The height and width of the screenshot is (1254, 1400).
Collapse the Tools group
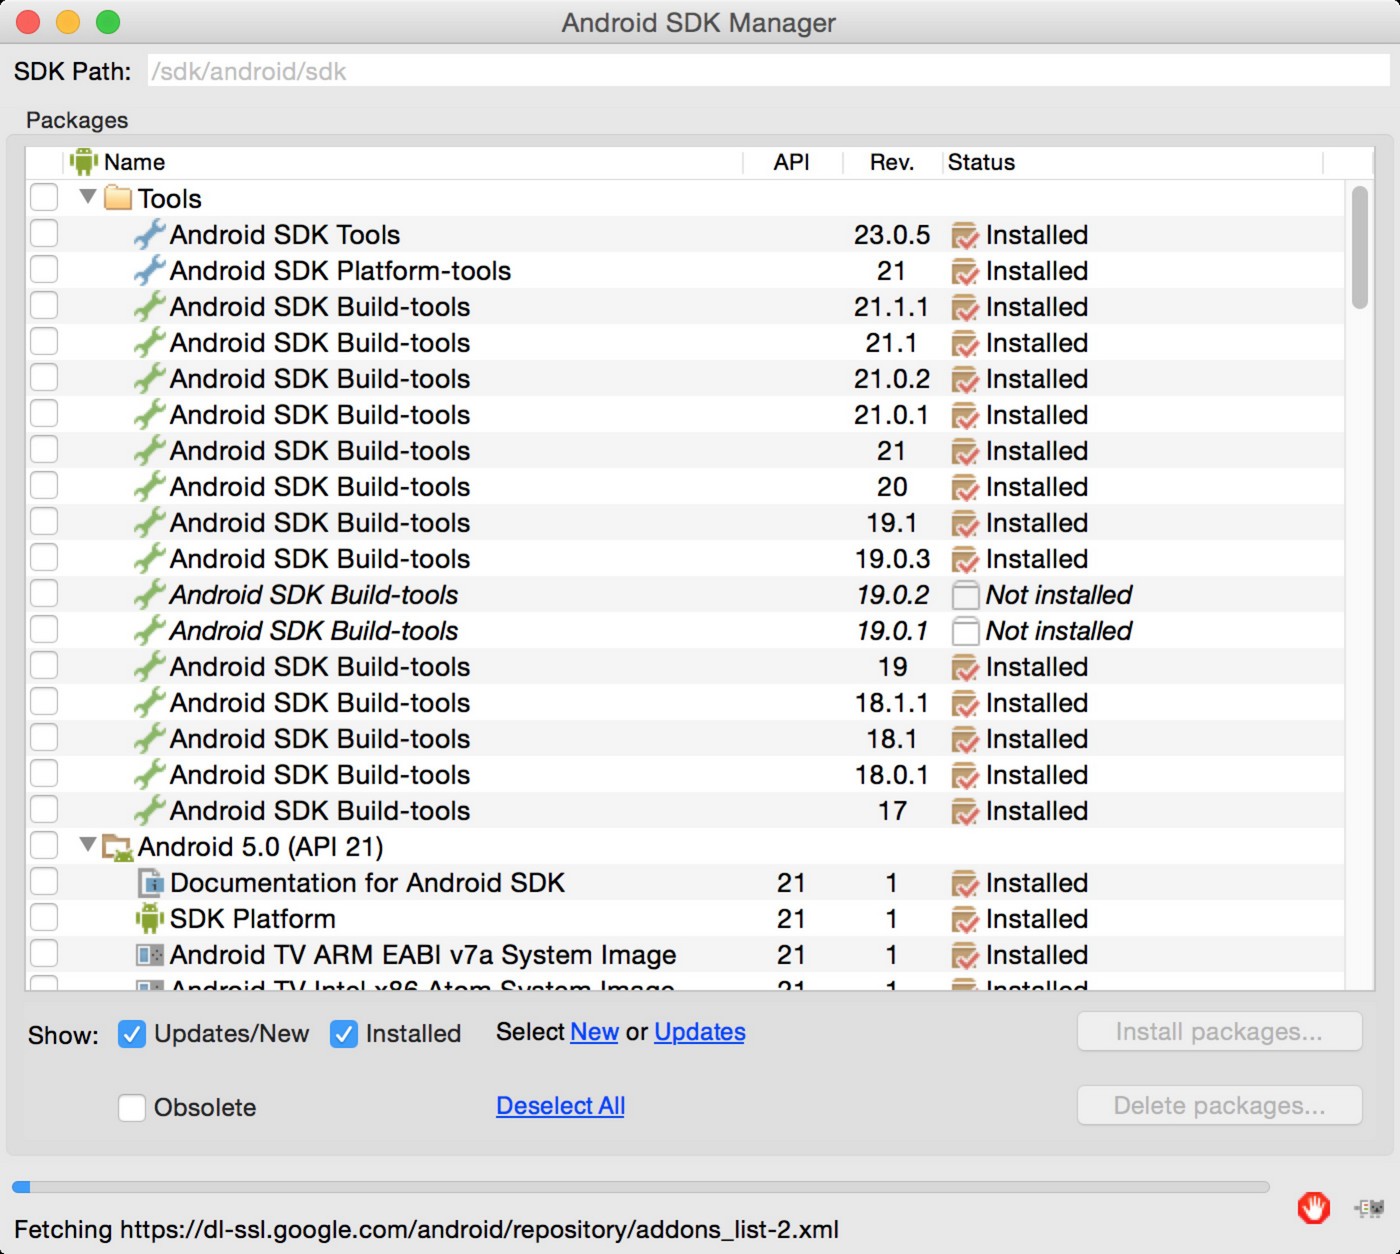88,197
